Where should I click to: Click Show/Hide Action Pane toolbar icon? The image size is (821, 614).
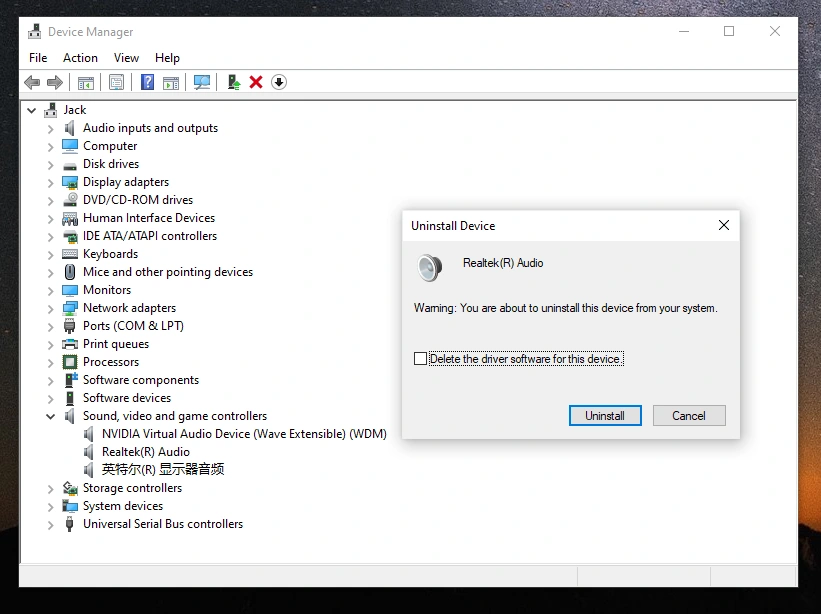pos(171,82)
